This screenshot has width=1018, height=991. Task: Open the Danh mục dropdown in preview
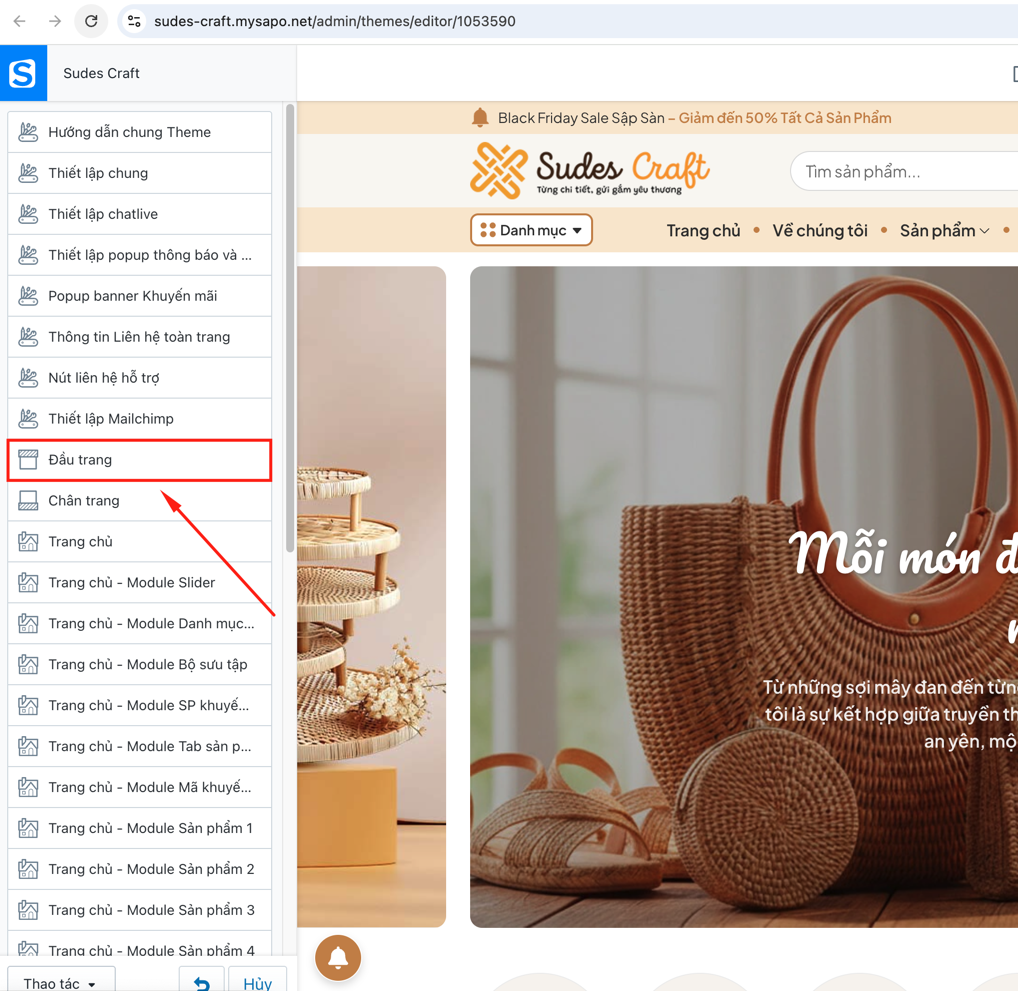click(531, 230)
